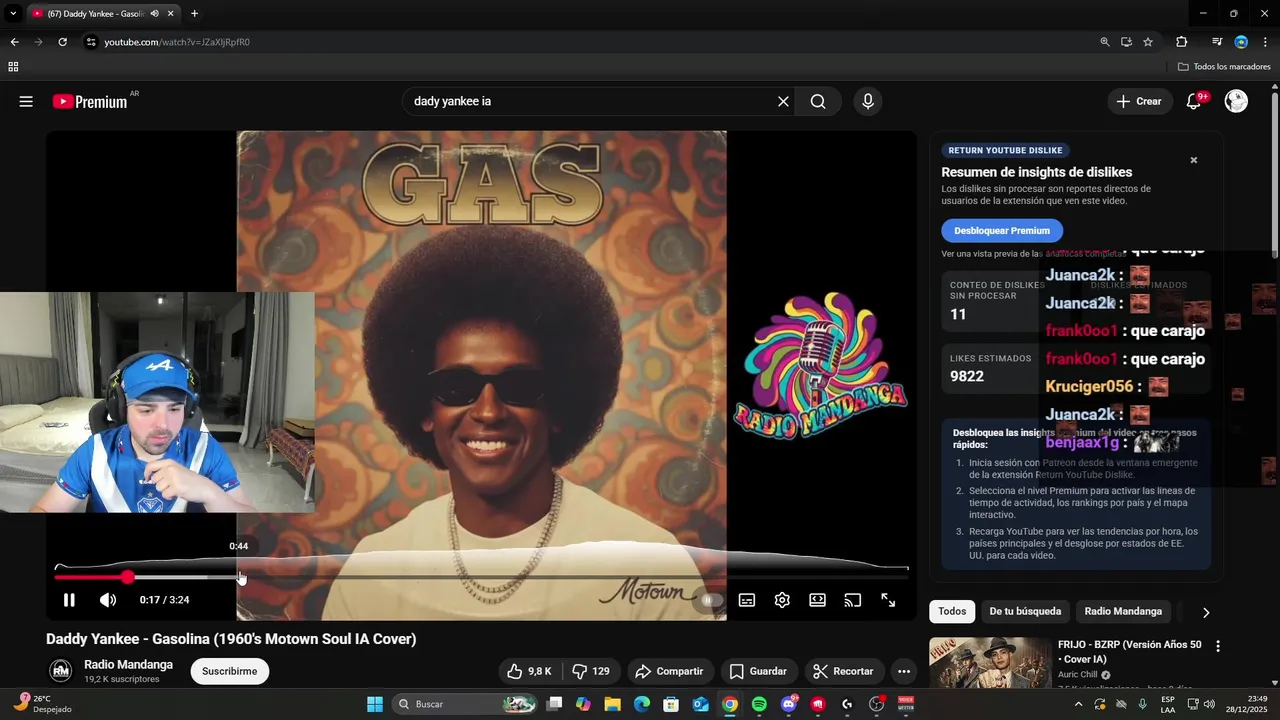Image resolution: width=1280 pixels, height=720 pixels.
Task: Reload the YouTube page
Action: (62, 42)
